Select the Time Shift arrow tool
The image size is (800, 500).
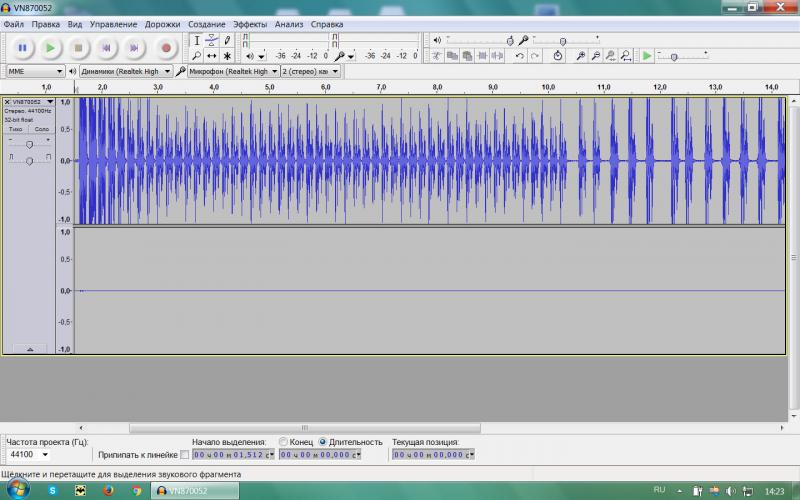(211, 56)
